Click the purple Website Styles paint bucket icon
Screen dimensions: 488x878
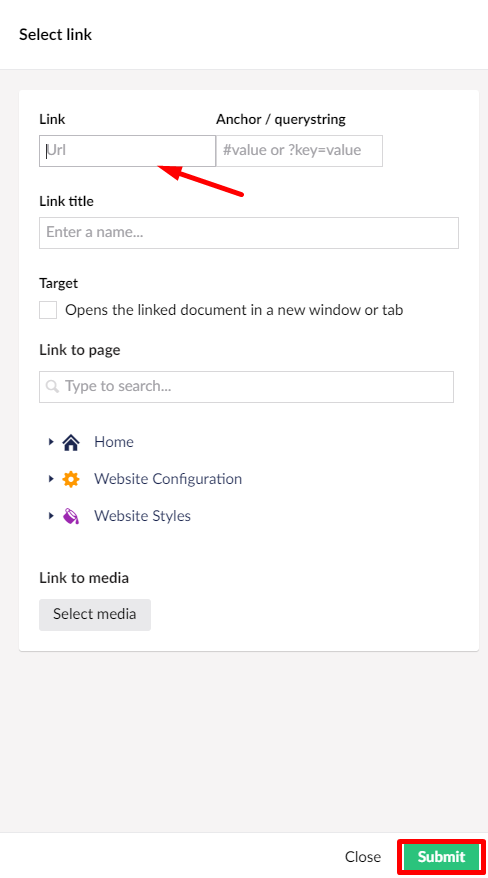[71, 516]
